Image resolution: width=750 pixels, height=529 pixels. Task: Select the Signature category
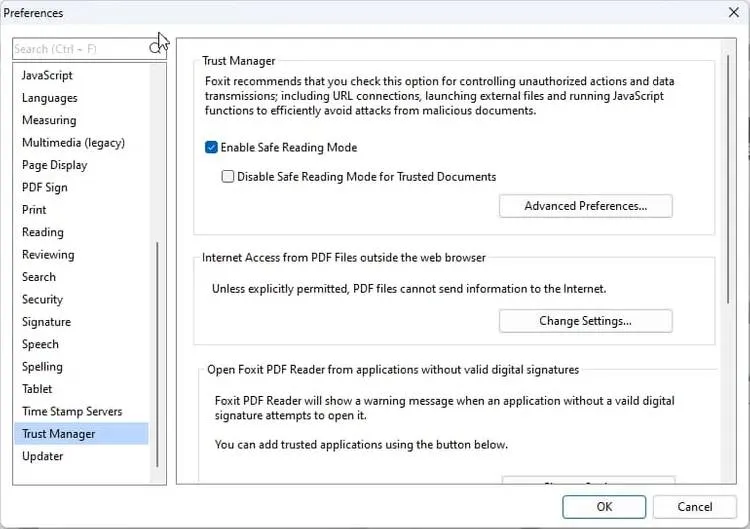81,322
